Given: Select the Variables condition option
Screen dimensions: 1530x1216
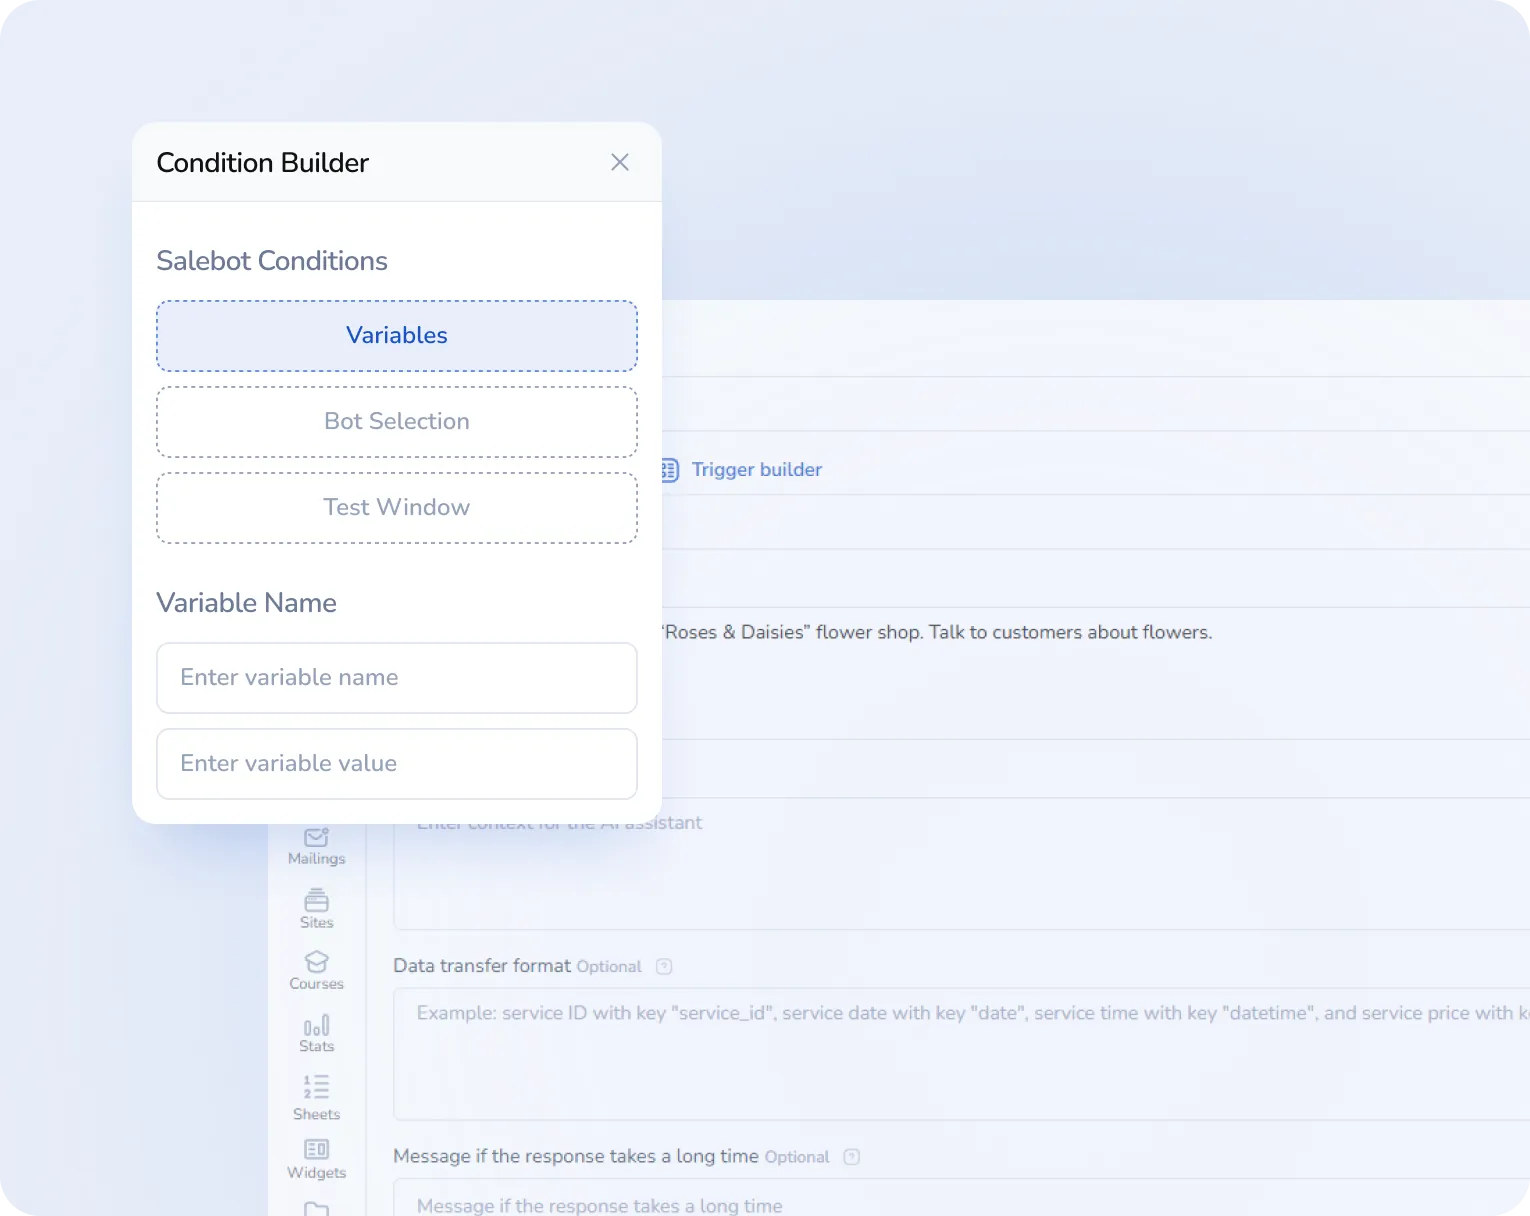Looking at the screenshot, I should 397,336.
